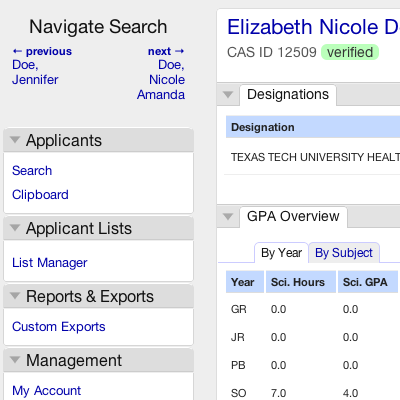Click the Sci. Hours column header

301,282
